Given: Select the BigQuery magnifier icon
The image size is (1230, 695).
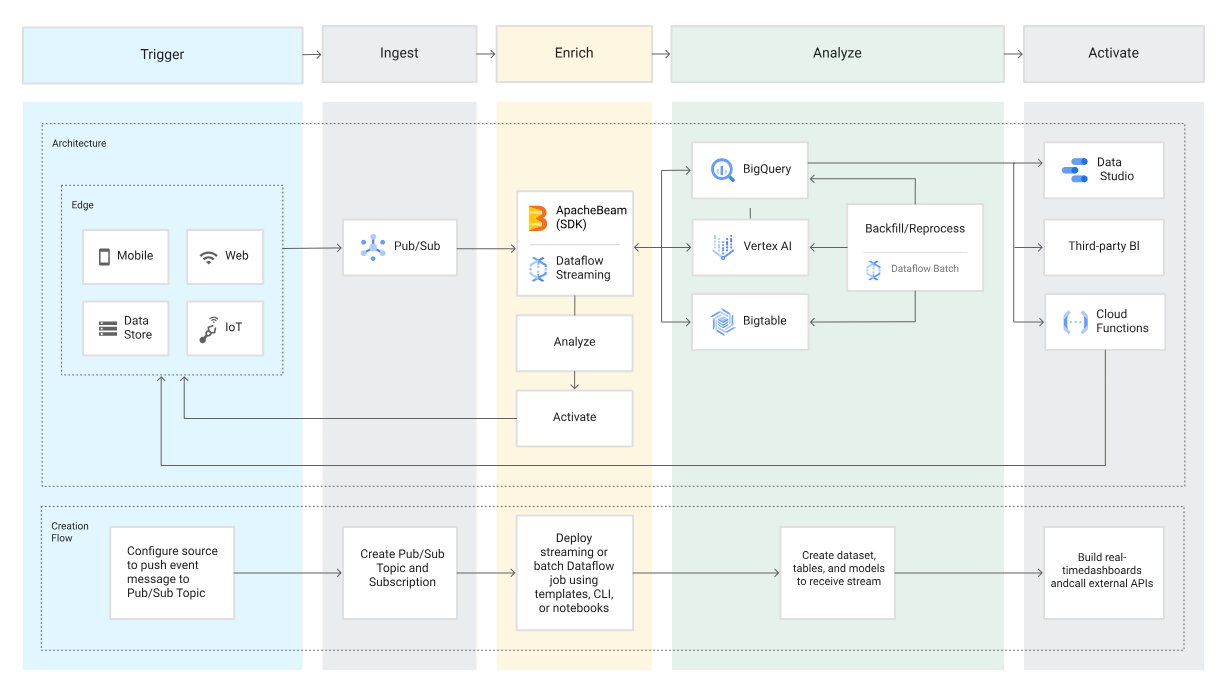Looking at the screenshot, I should click(x=722, y=169).
